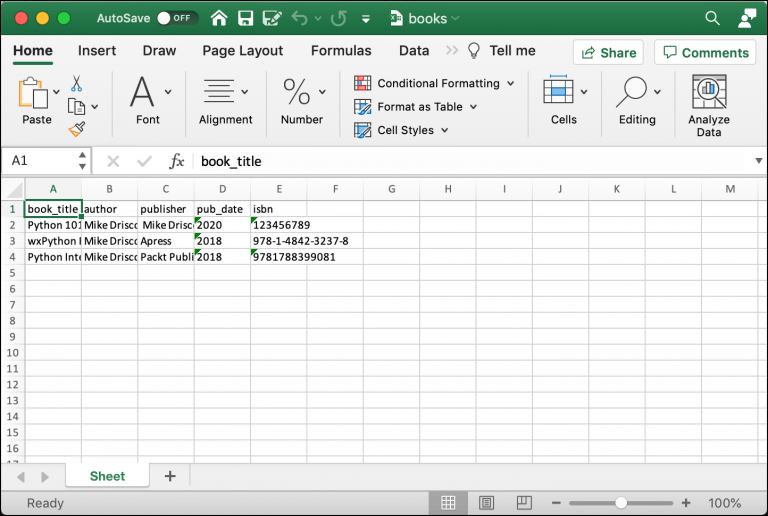Click the Save As pencil icon

coord(272,18)
